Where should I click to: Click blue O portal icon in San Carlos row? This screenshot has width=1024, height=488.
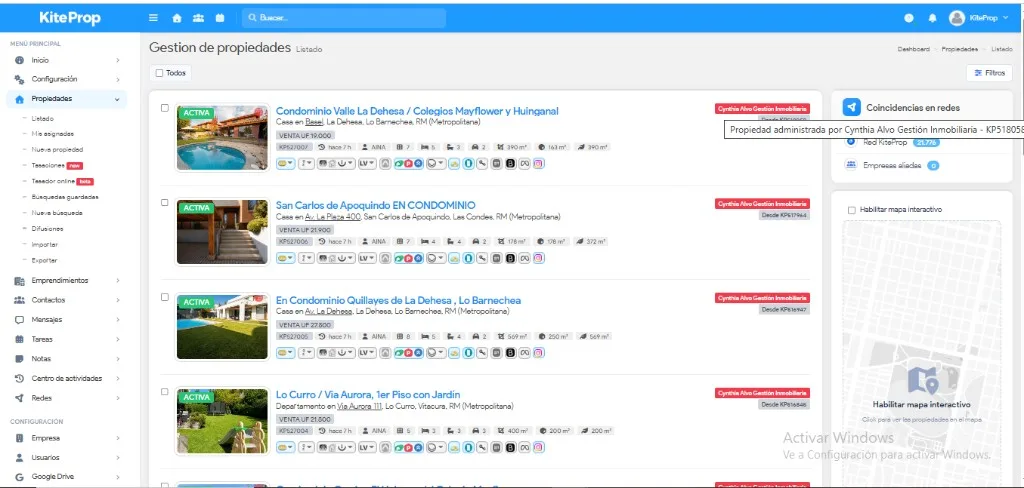(468, 257)
